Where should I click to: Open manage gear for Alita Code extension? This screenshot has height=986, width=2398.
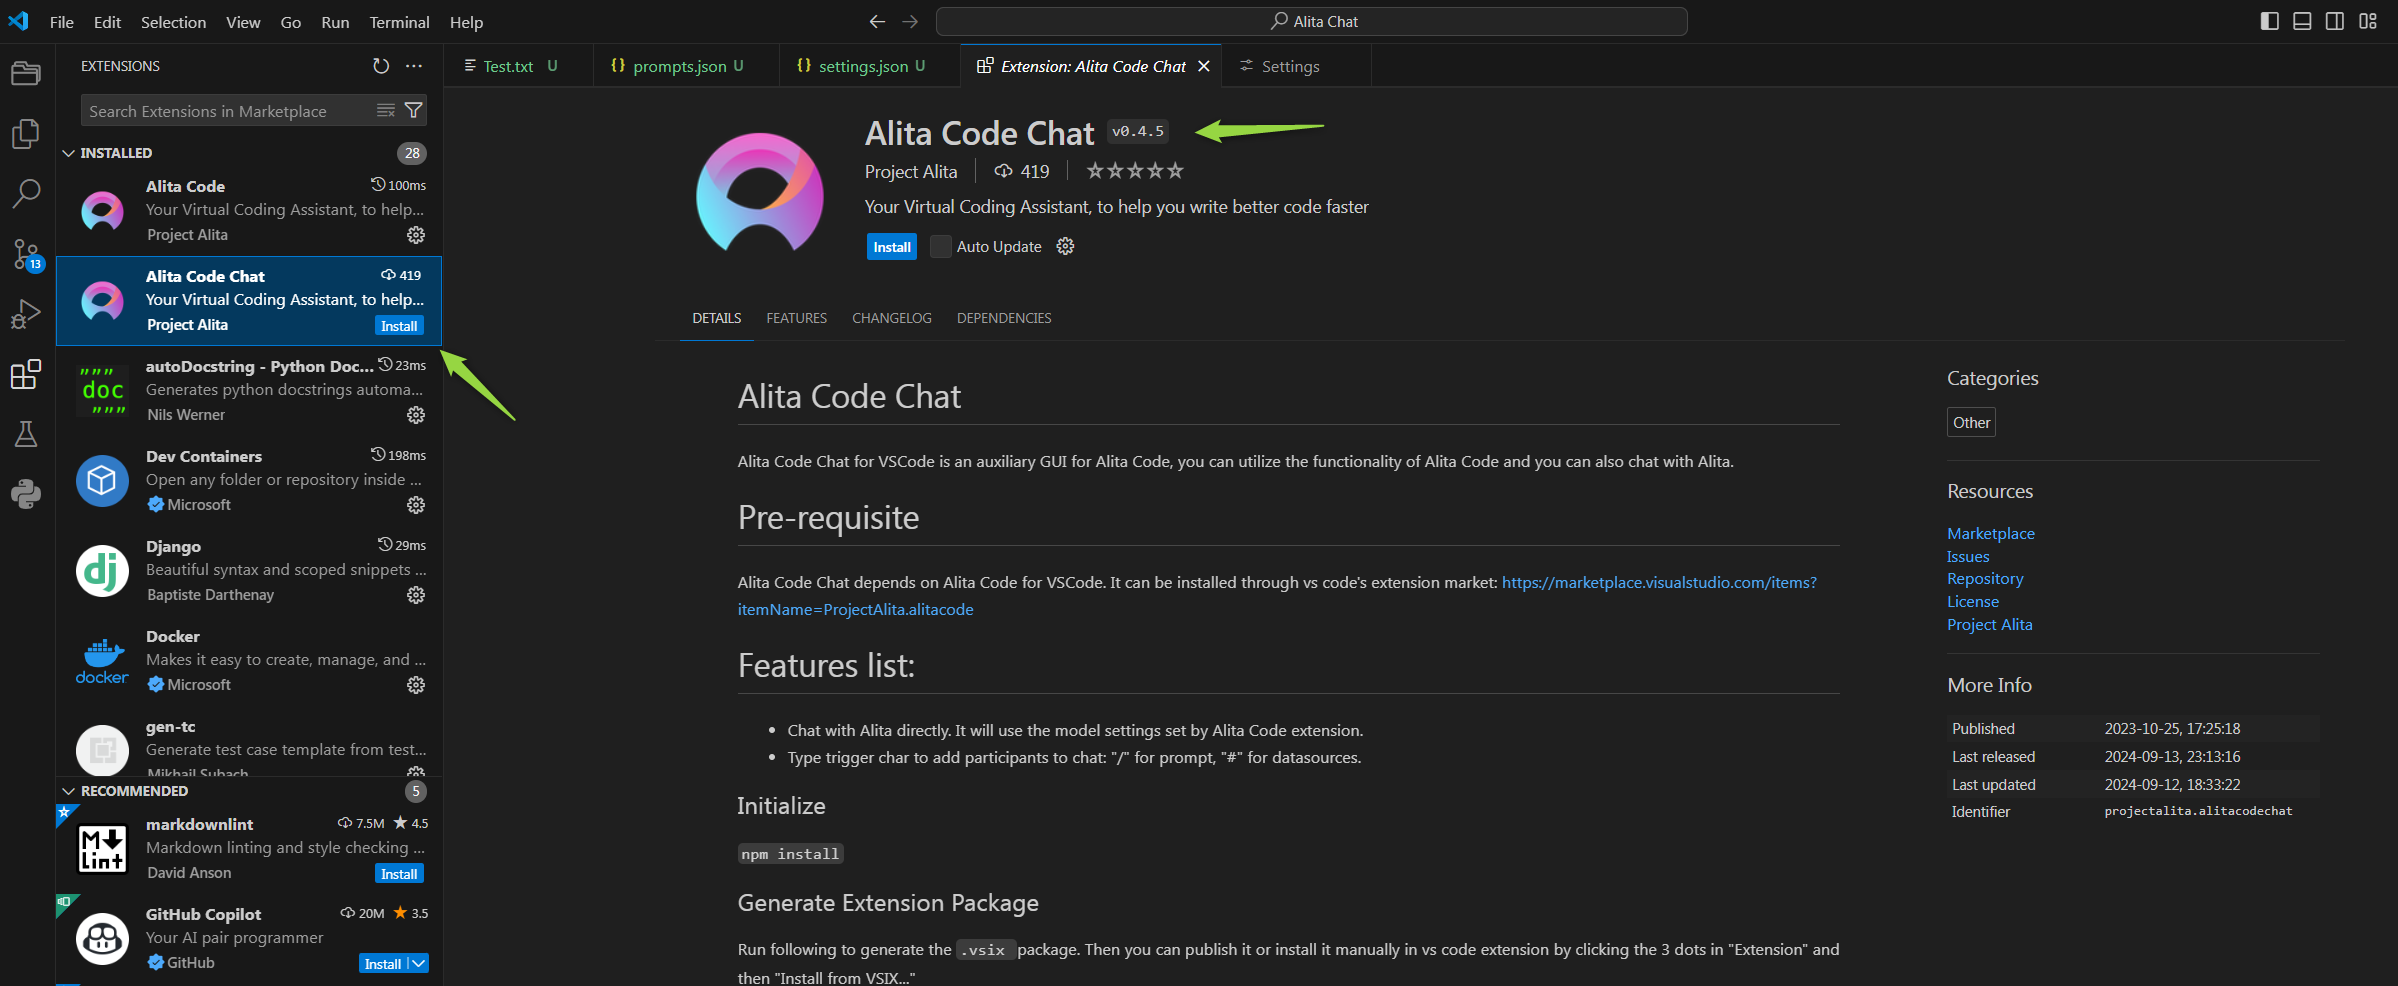[x=416, y=235]
